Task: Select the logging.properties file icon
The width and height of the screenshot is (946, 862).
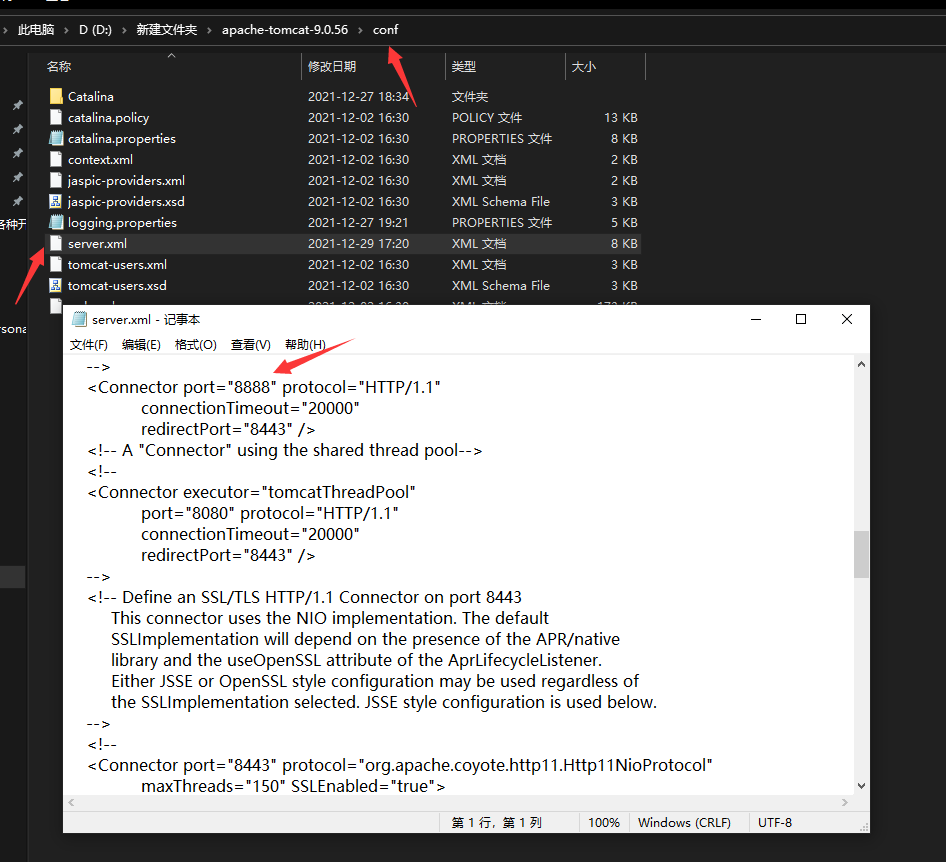Action: click(55, 222)
